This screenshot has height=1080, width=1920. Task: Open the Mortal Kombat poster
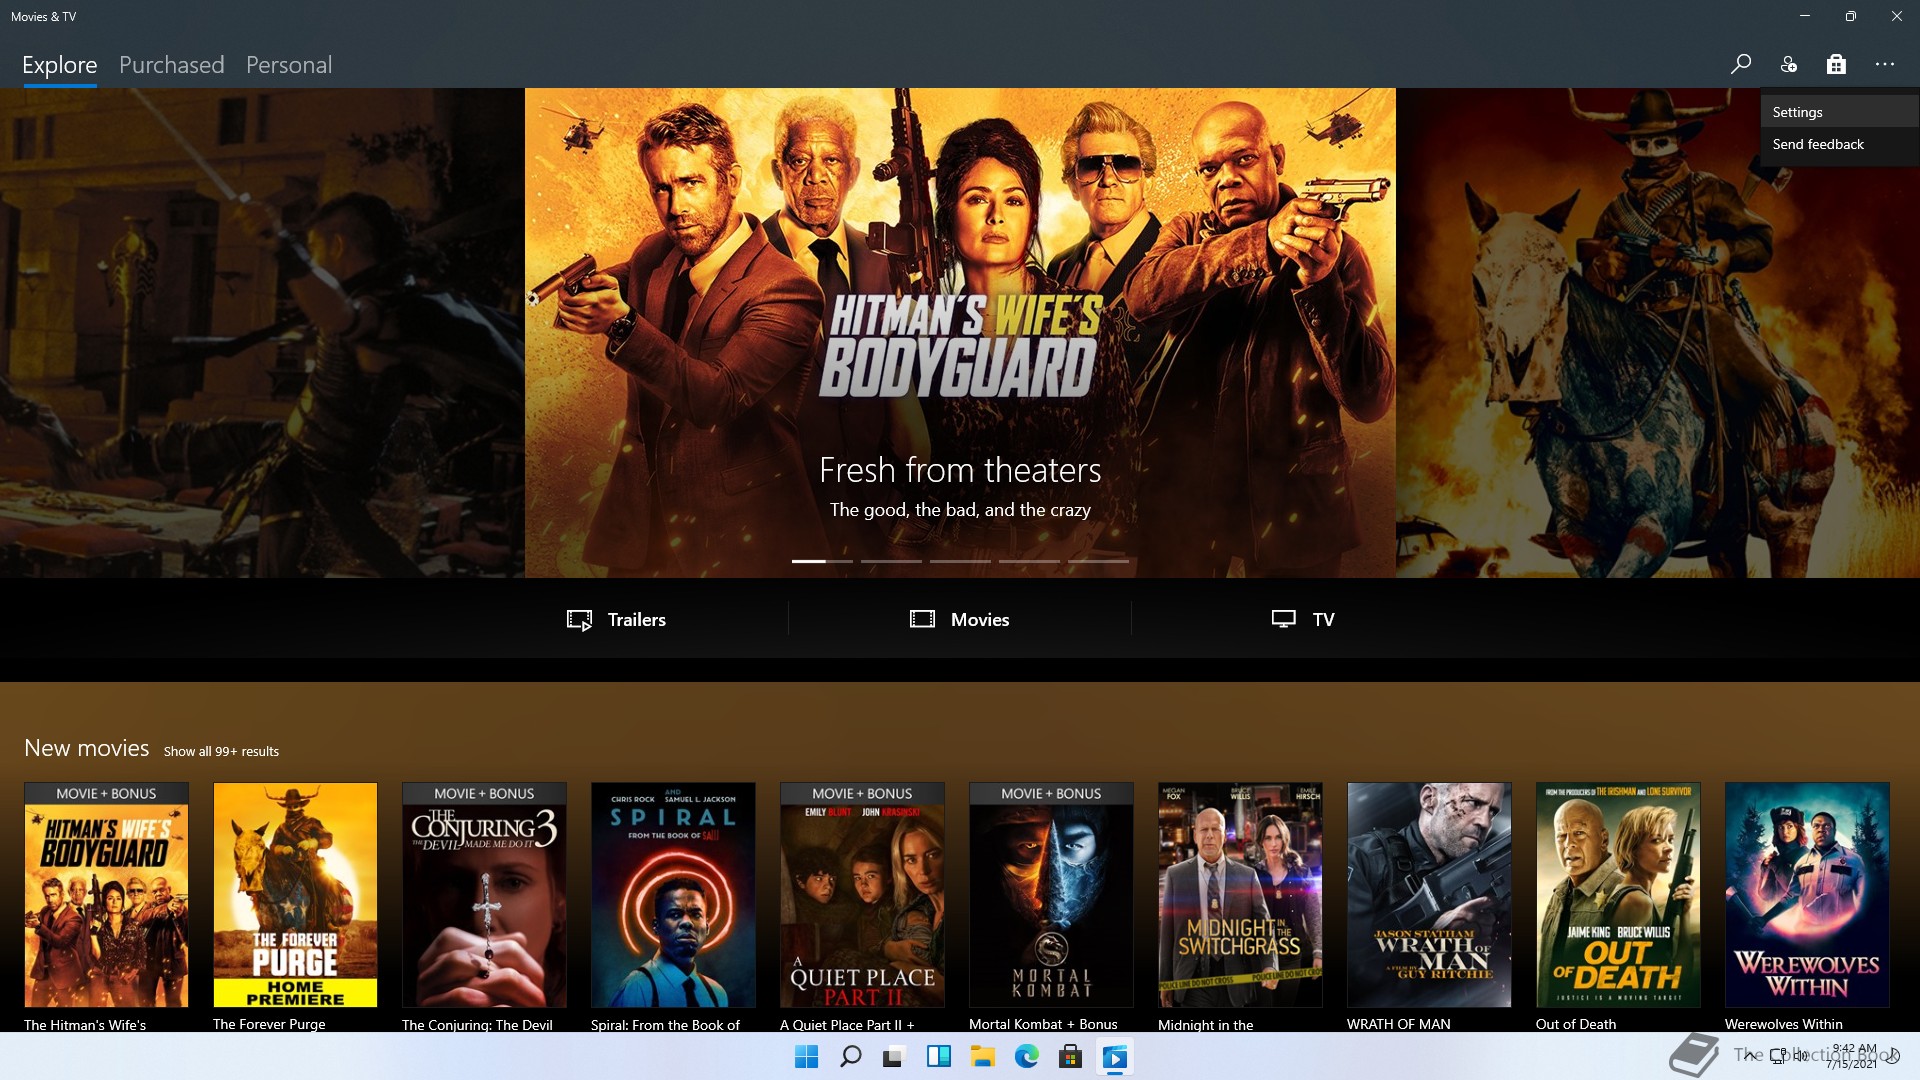pos(1051,895)
